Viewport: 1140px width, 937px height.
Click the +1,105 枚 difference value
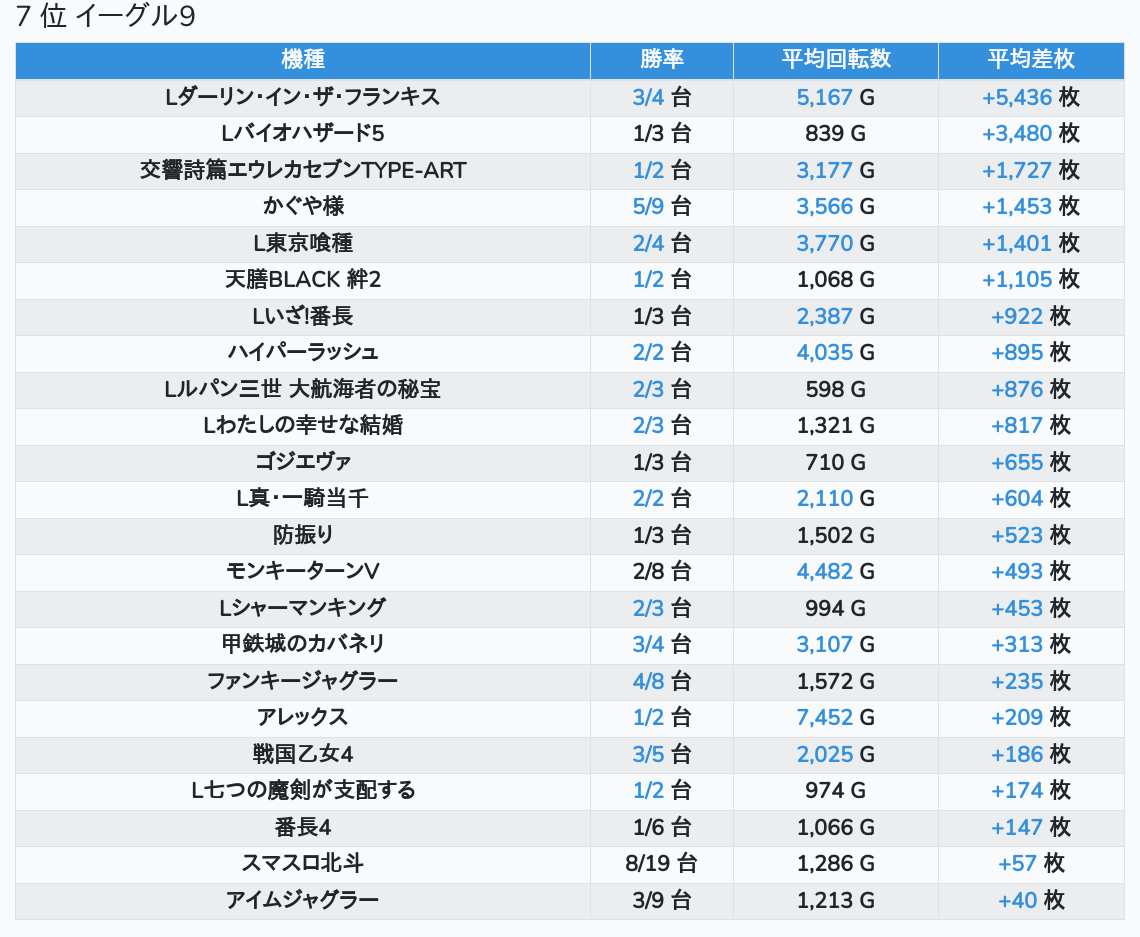[x=1031, y=279]
